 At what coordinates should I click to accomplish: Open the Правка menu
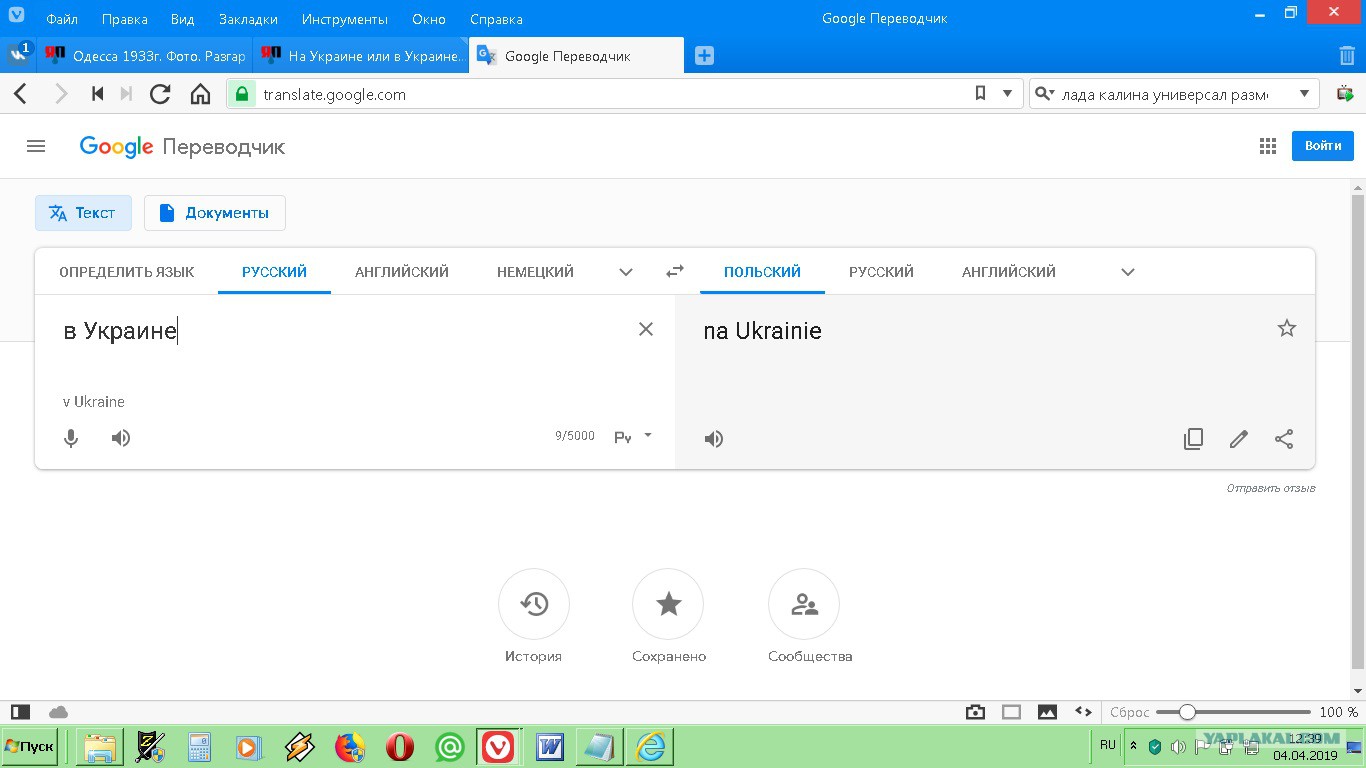tap(125, 19)
